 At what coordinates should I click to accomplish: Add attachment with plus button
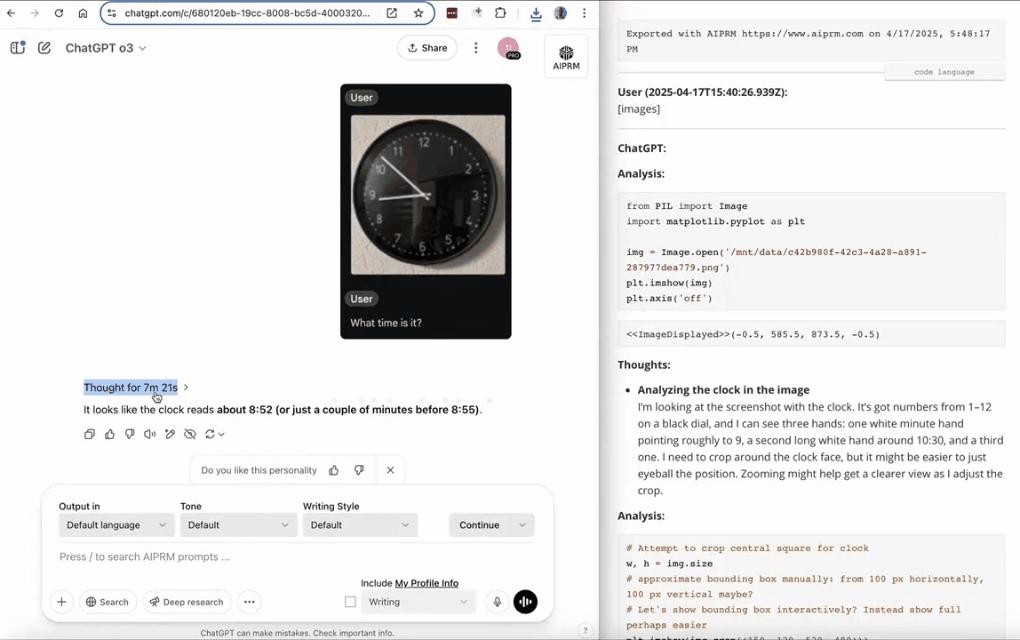[61, 602]
